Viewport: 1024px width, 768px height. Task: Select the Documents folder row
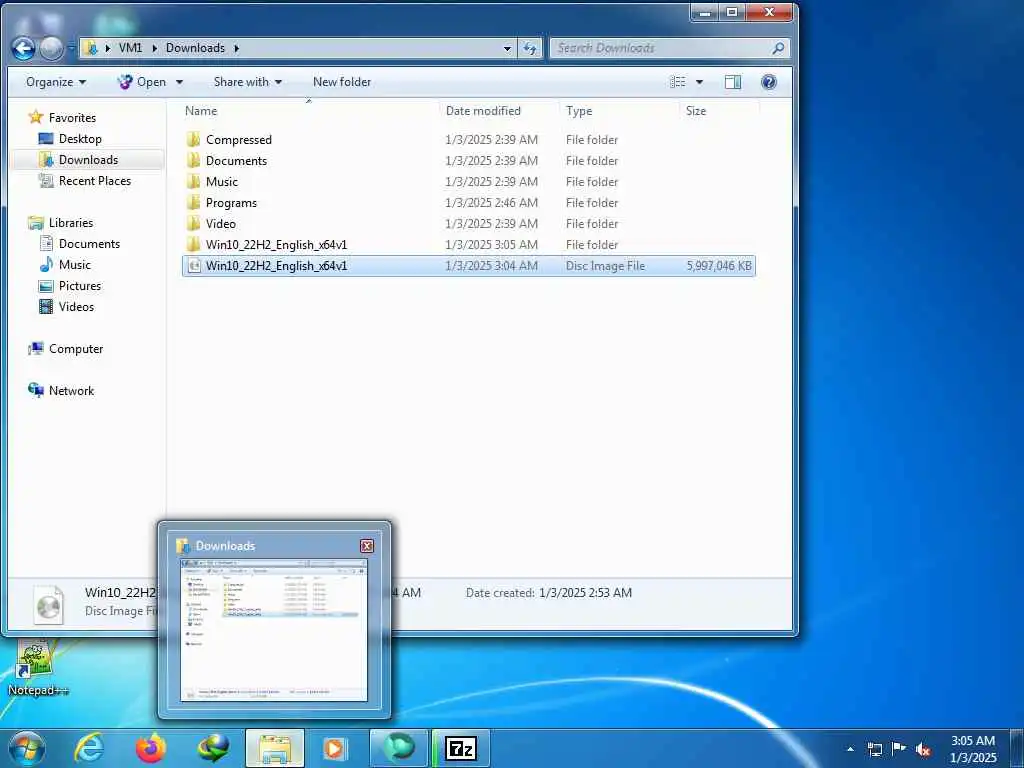[468, 161]
